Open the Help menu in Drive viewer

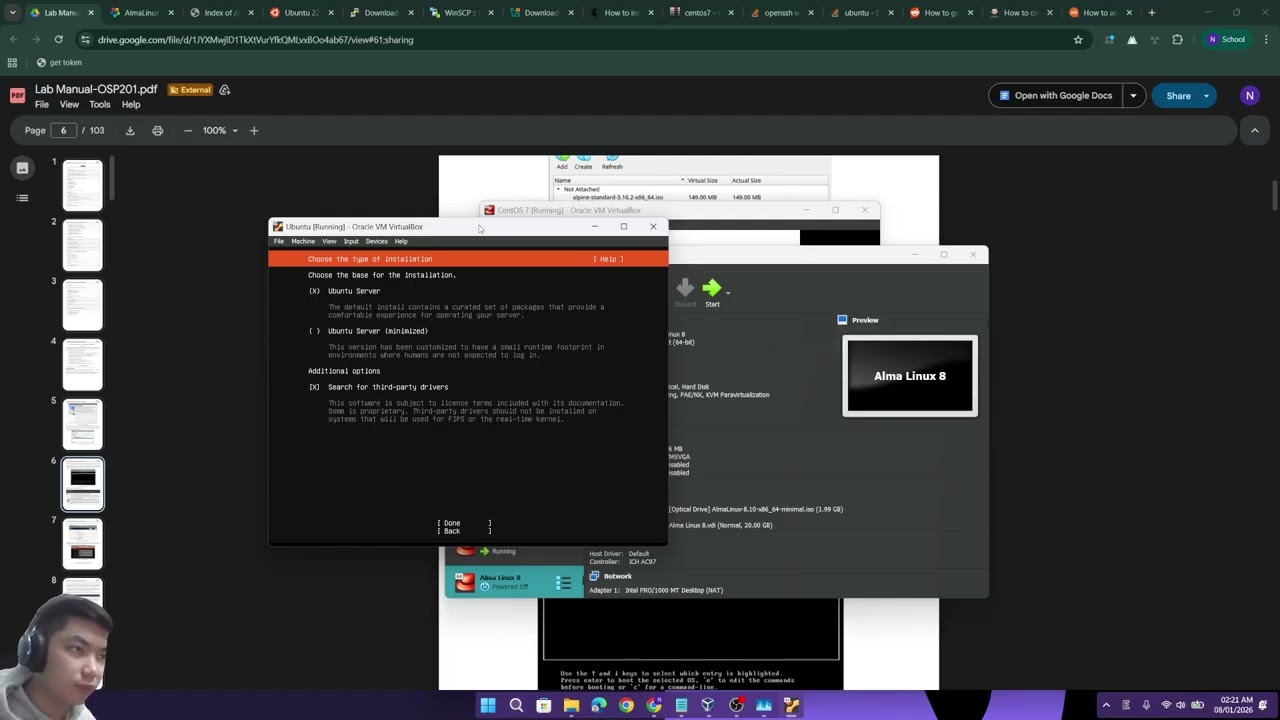tap(131, 104)
